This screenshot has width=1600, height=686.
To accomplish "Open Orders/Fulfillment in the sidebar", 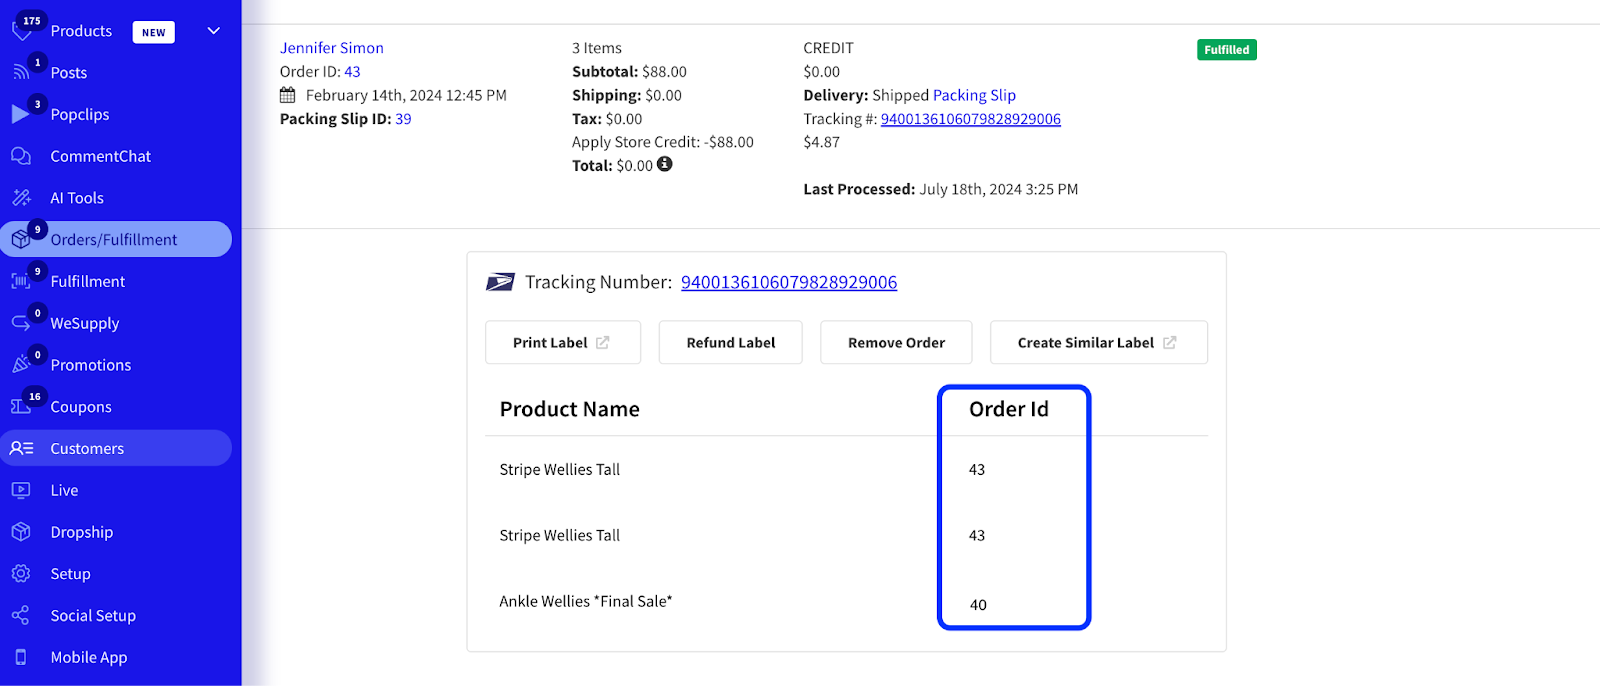I will click(114, 240).
